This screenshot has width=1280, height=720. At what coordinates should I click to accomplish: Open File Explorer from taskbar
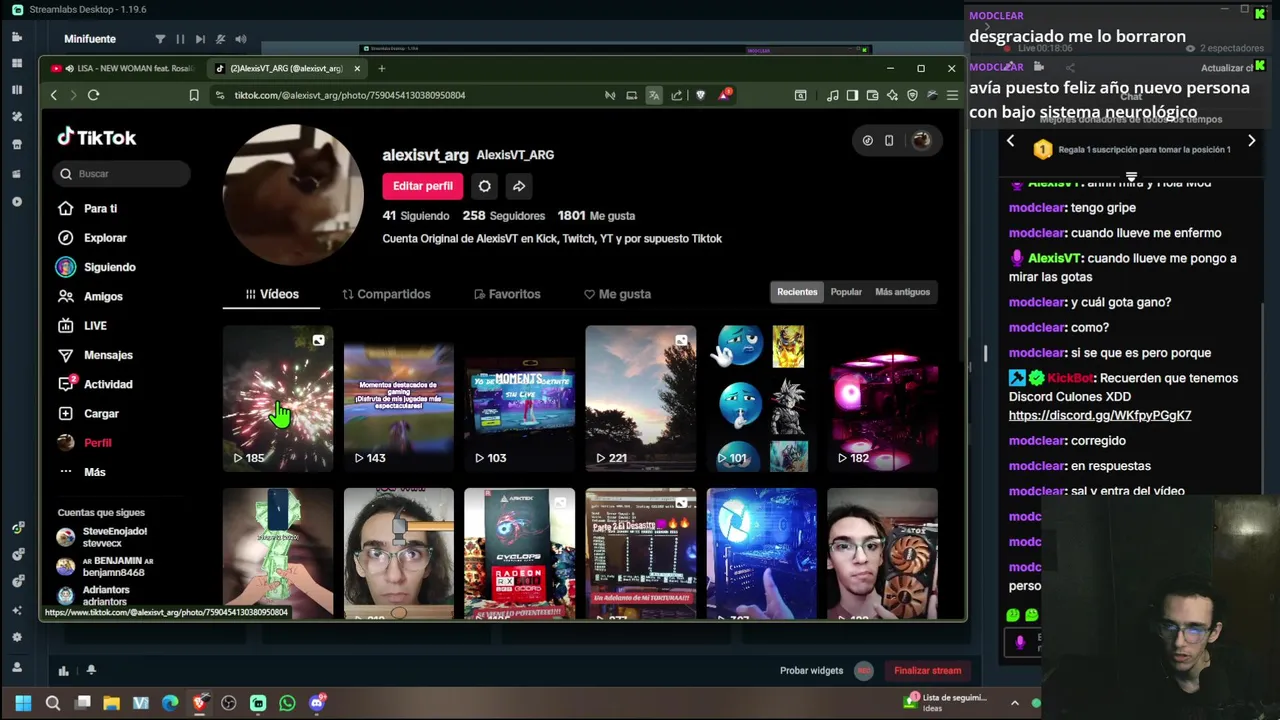111,703
